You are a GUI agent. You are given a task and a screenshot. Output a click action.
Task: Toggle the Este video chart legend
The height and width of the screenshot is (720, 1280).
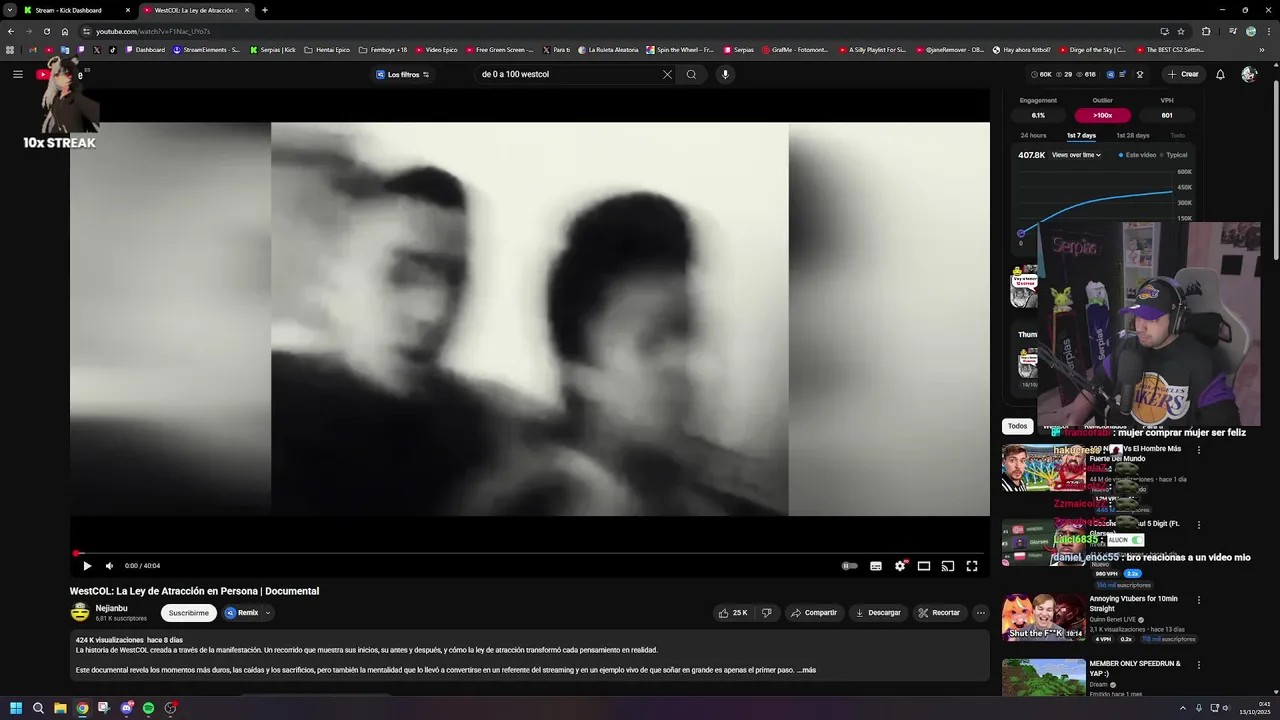click(1137, 155)
